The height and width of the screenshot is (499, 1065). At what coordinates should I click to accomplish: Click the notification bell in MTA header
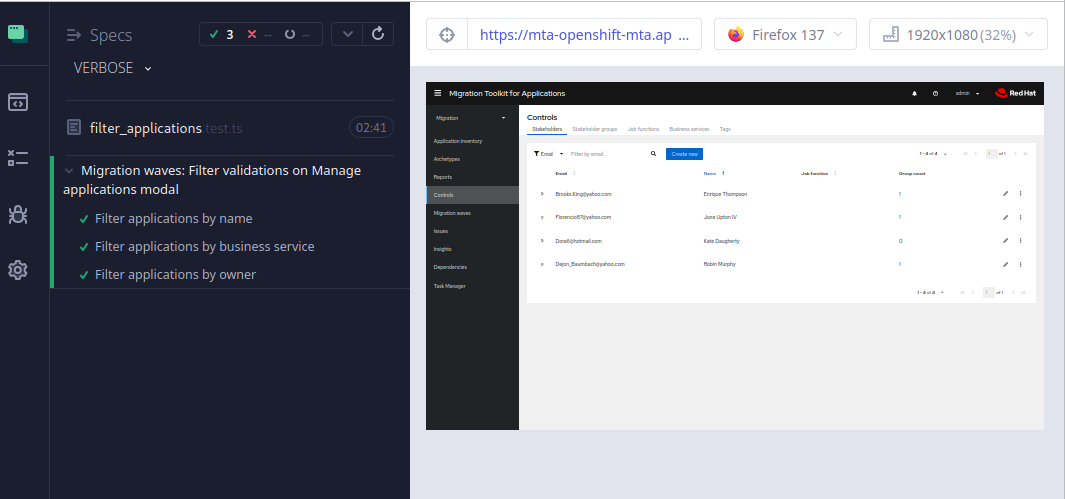(914, 93)
